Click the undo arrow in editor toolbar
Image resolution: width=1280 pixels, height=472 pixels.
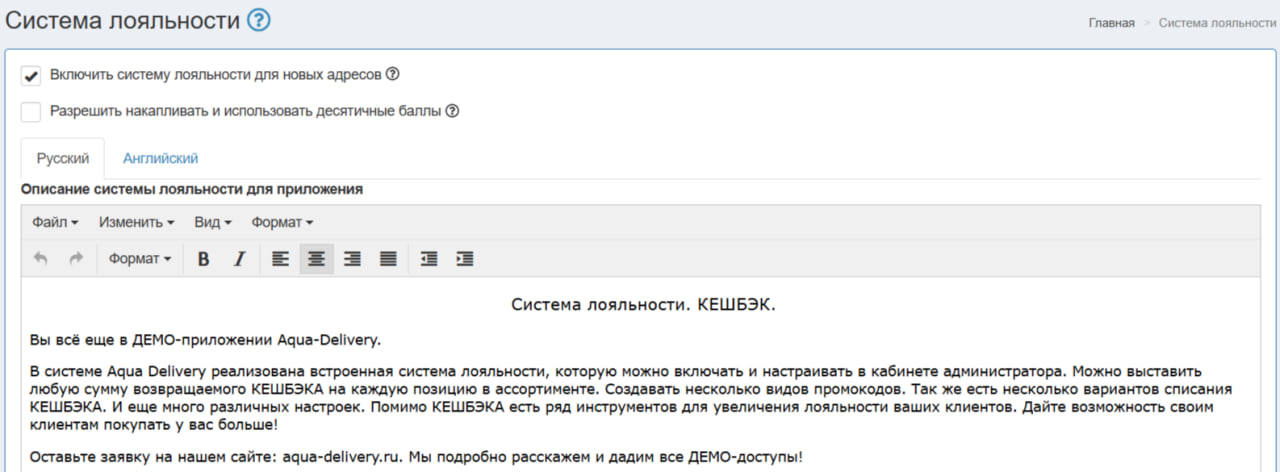pos(41,259)
